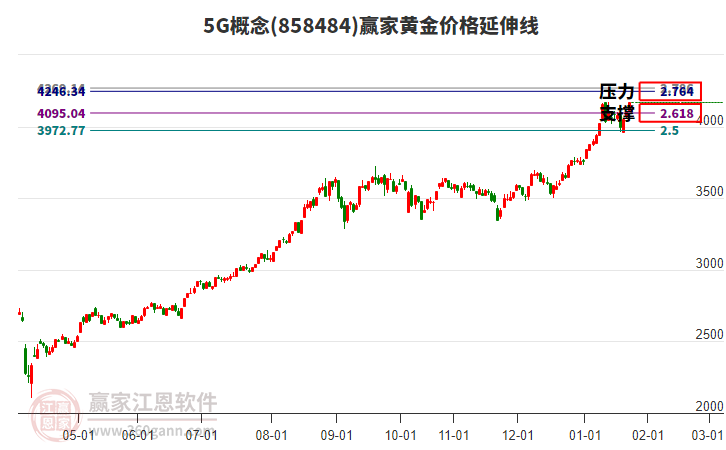Click the 支撑 support label
Image resolution: width=726 pixels, height=450 pixels.
coord(616,113)
